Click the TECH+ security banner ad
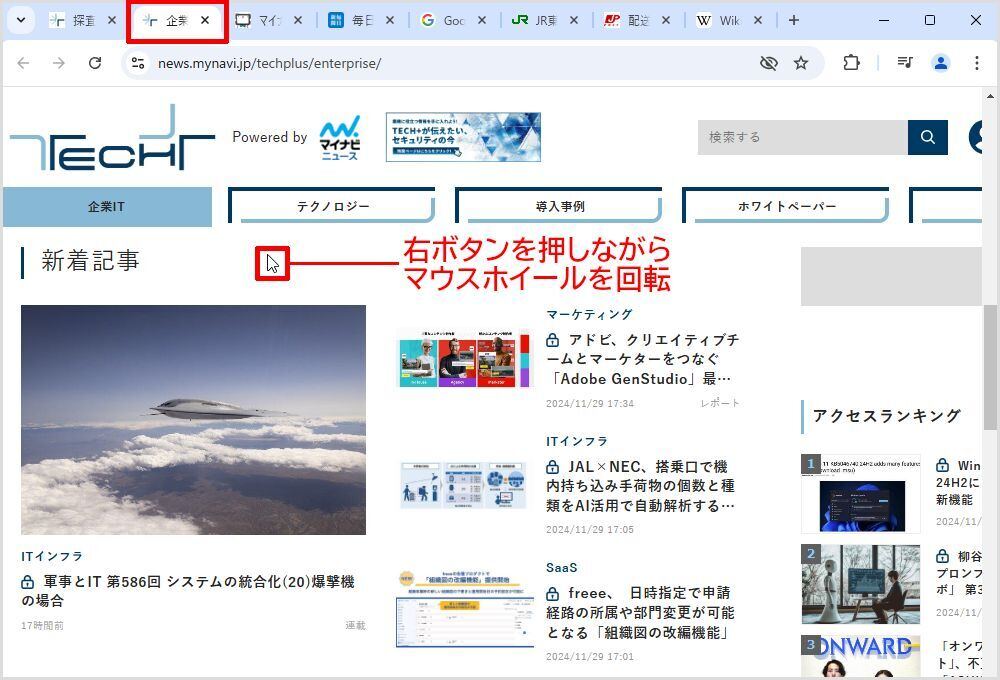 [x=464, y=137]
